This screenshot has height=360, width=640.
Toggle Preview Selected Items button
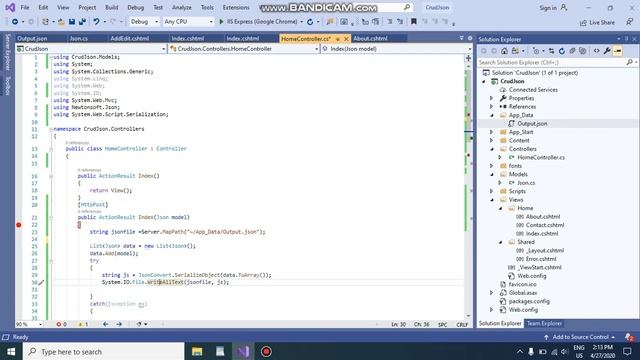coord(618,51)
